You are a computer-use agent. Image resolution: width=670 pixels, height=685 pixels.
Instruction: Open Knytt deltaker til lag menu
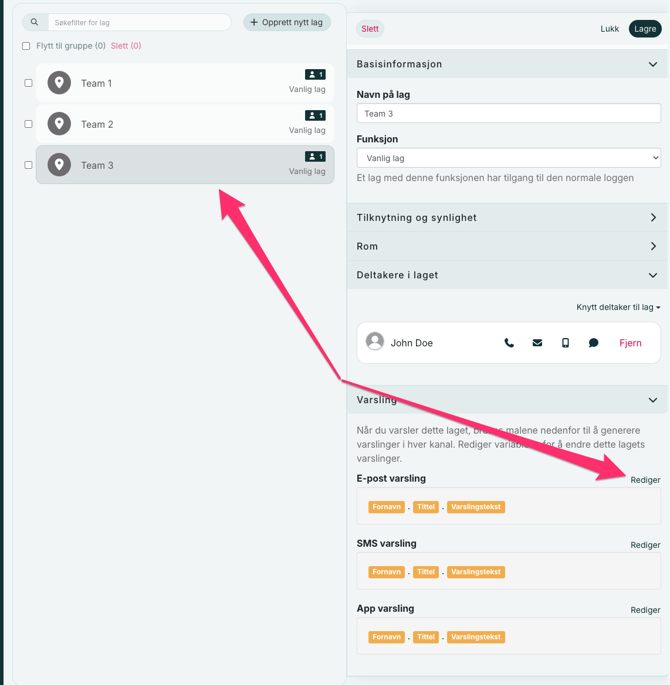617,307
